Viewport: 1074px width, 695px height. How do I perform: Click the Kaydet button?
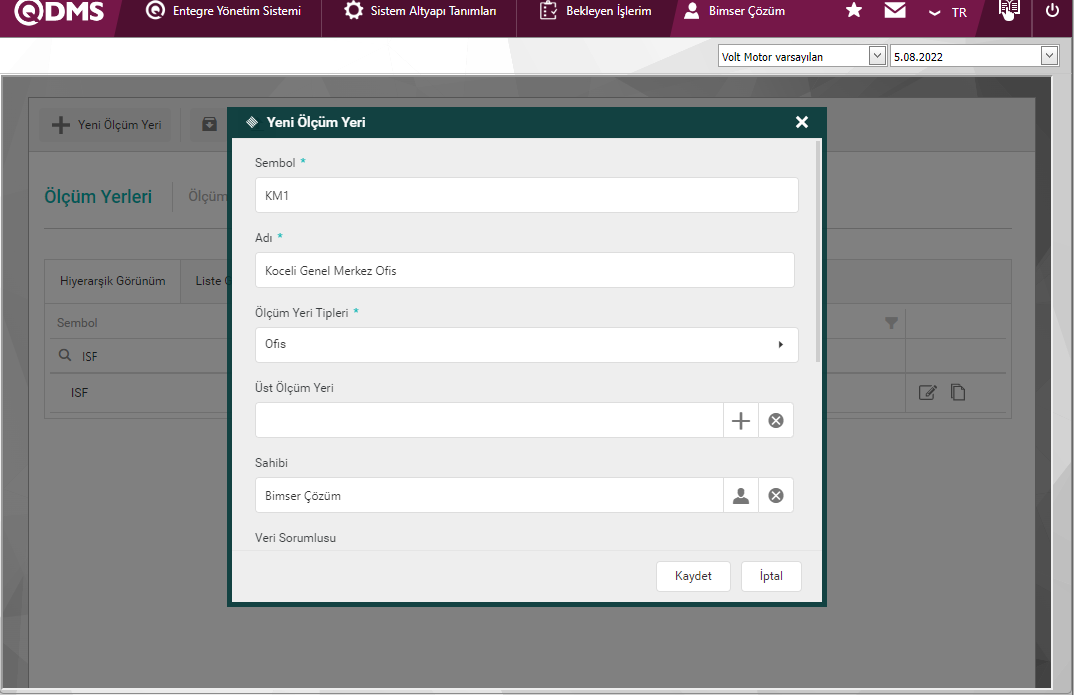(x=693, y=576)
